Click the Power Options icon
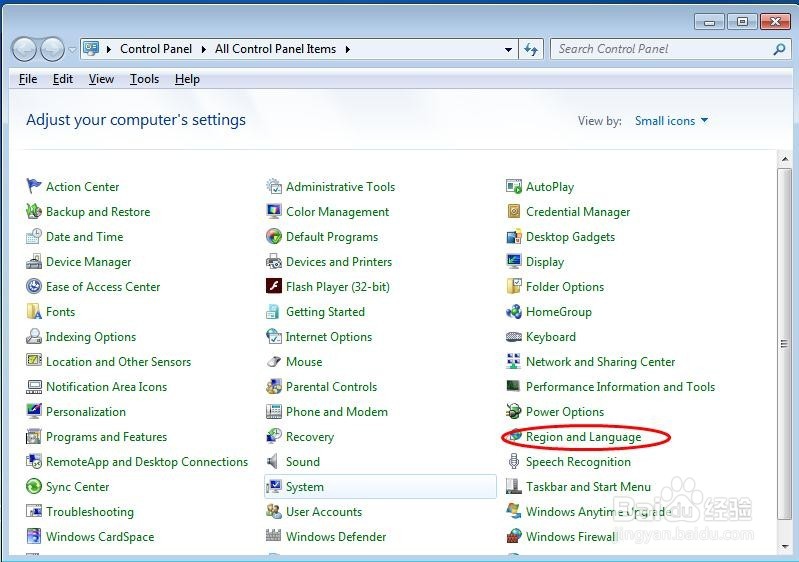Screen dimensions: 799x562 pos(514,411)
